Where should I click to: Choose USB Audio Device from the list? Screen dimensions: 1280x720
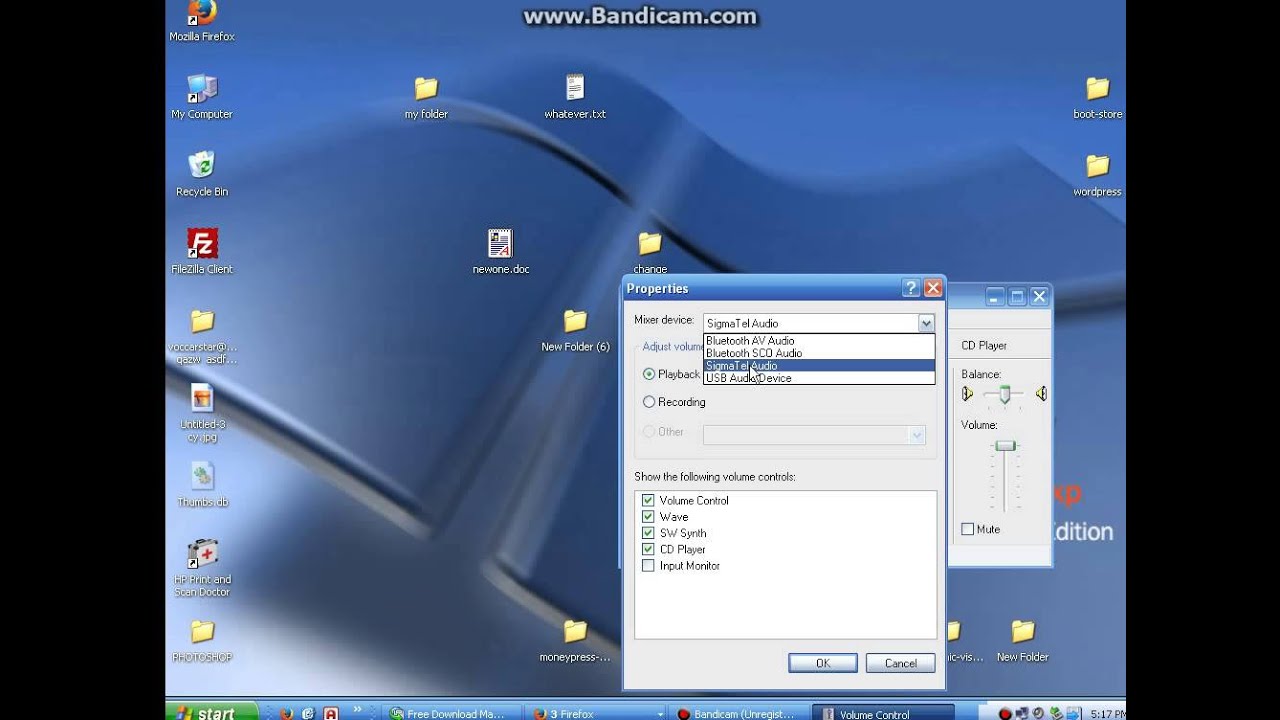point(819,378)
